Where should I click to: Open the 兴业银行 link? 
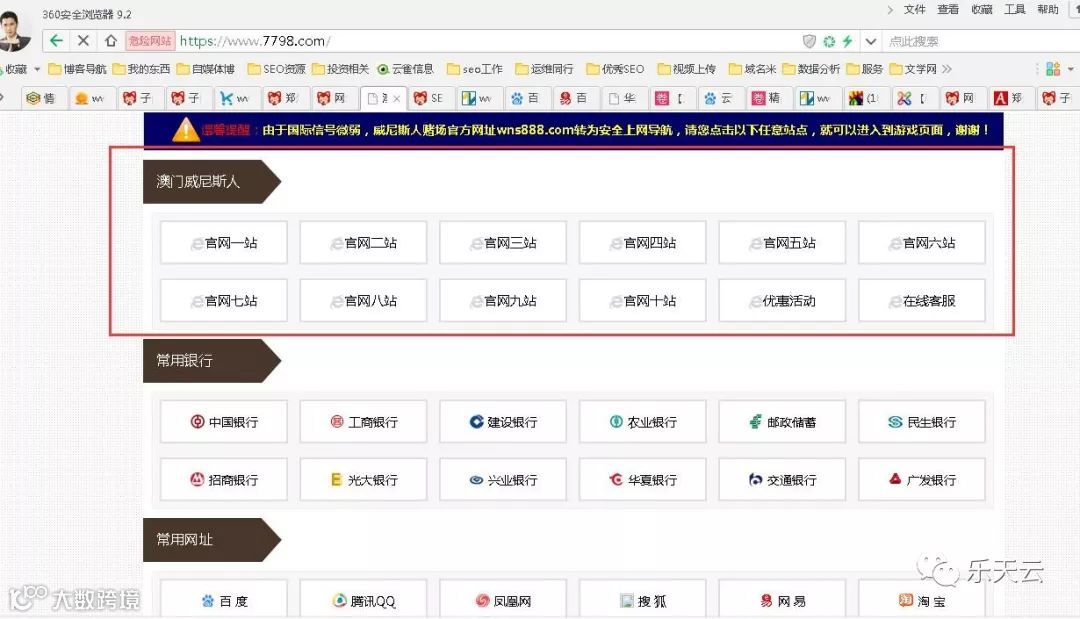[503, 480]
